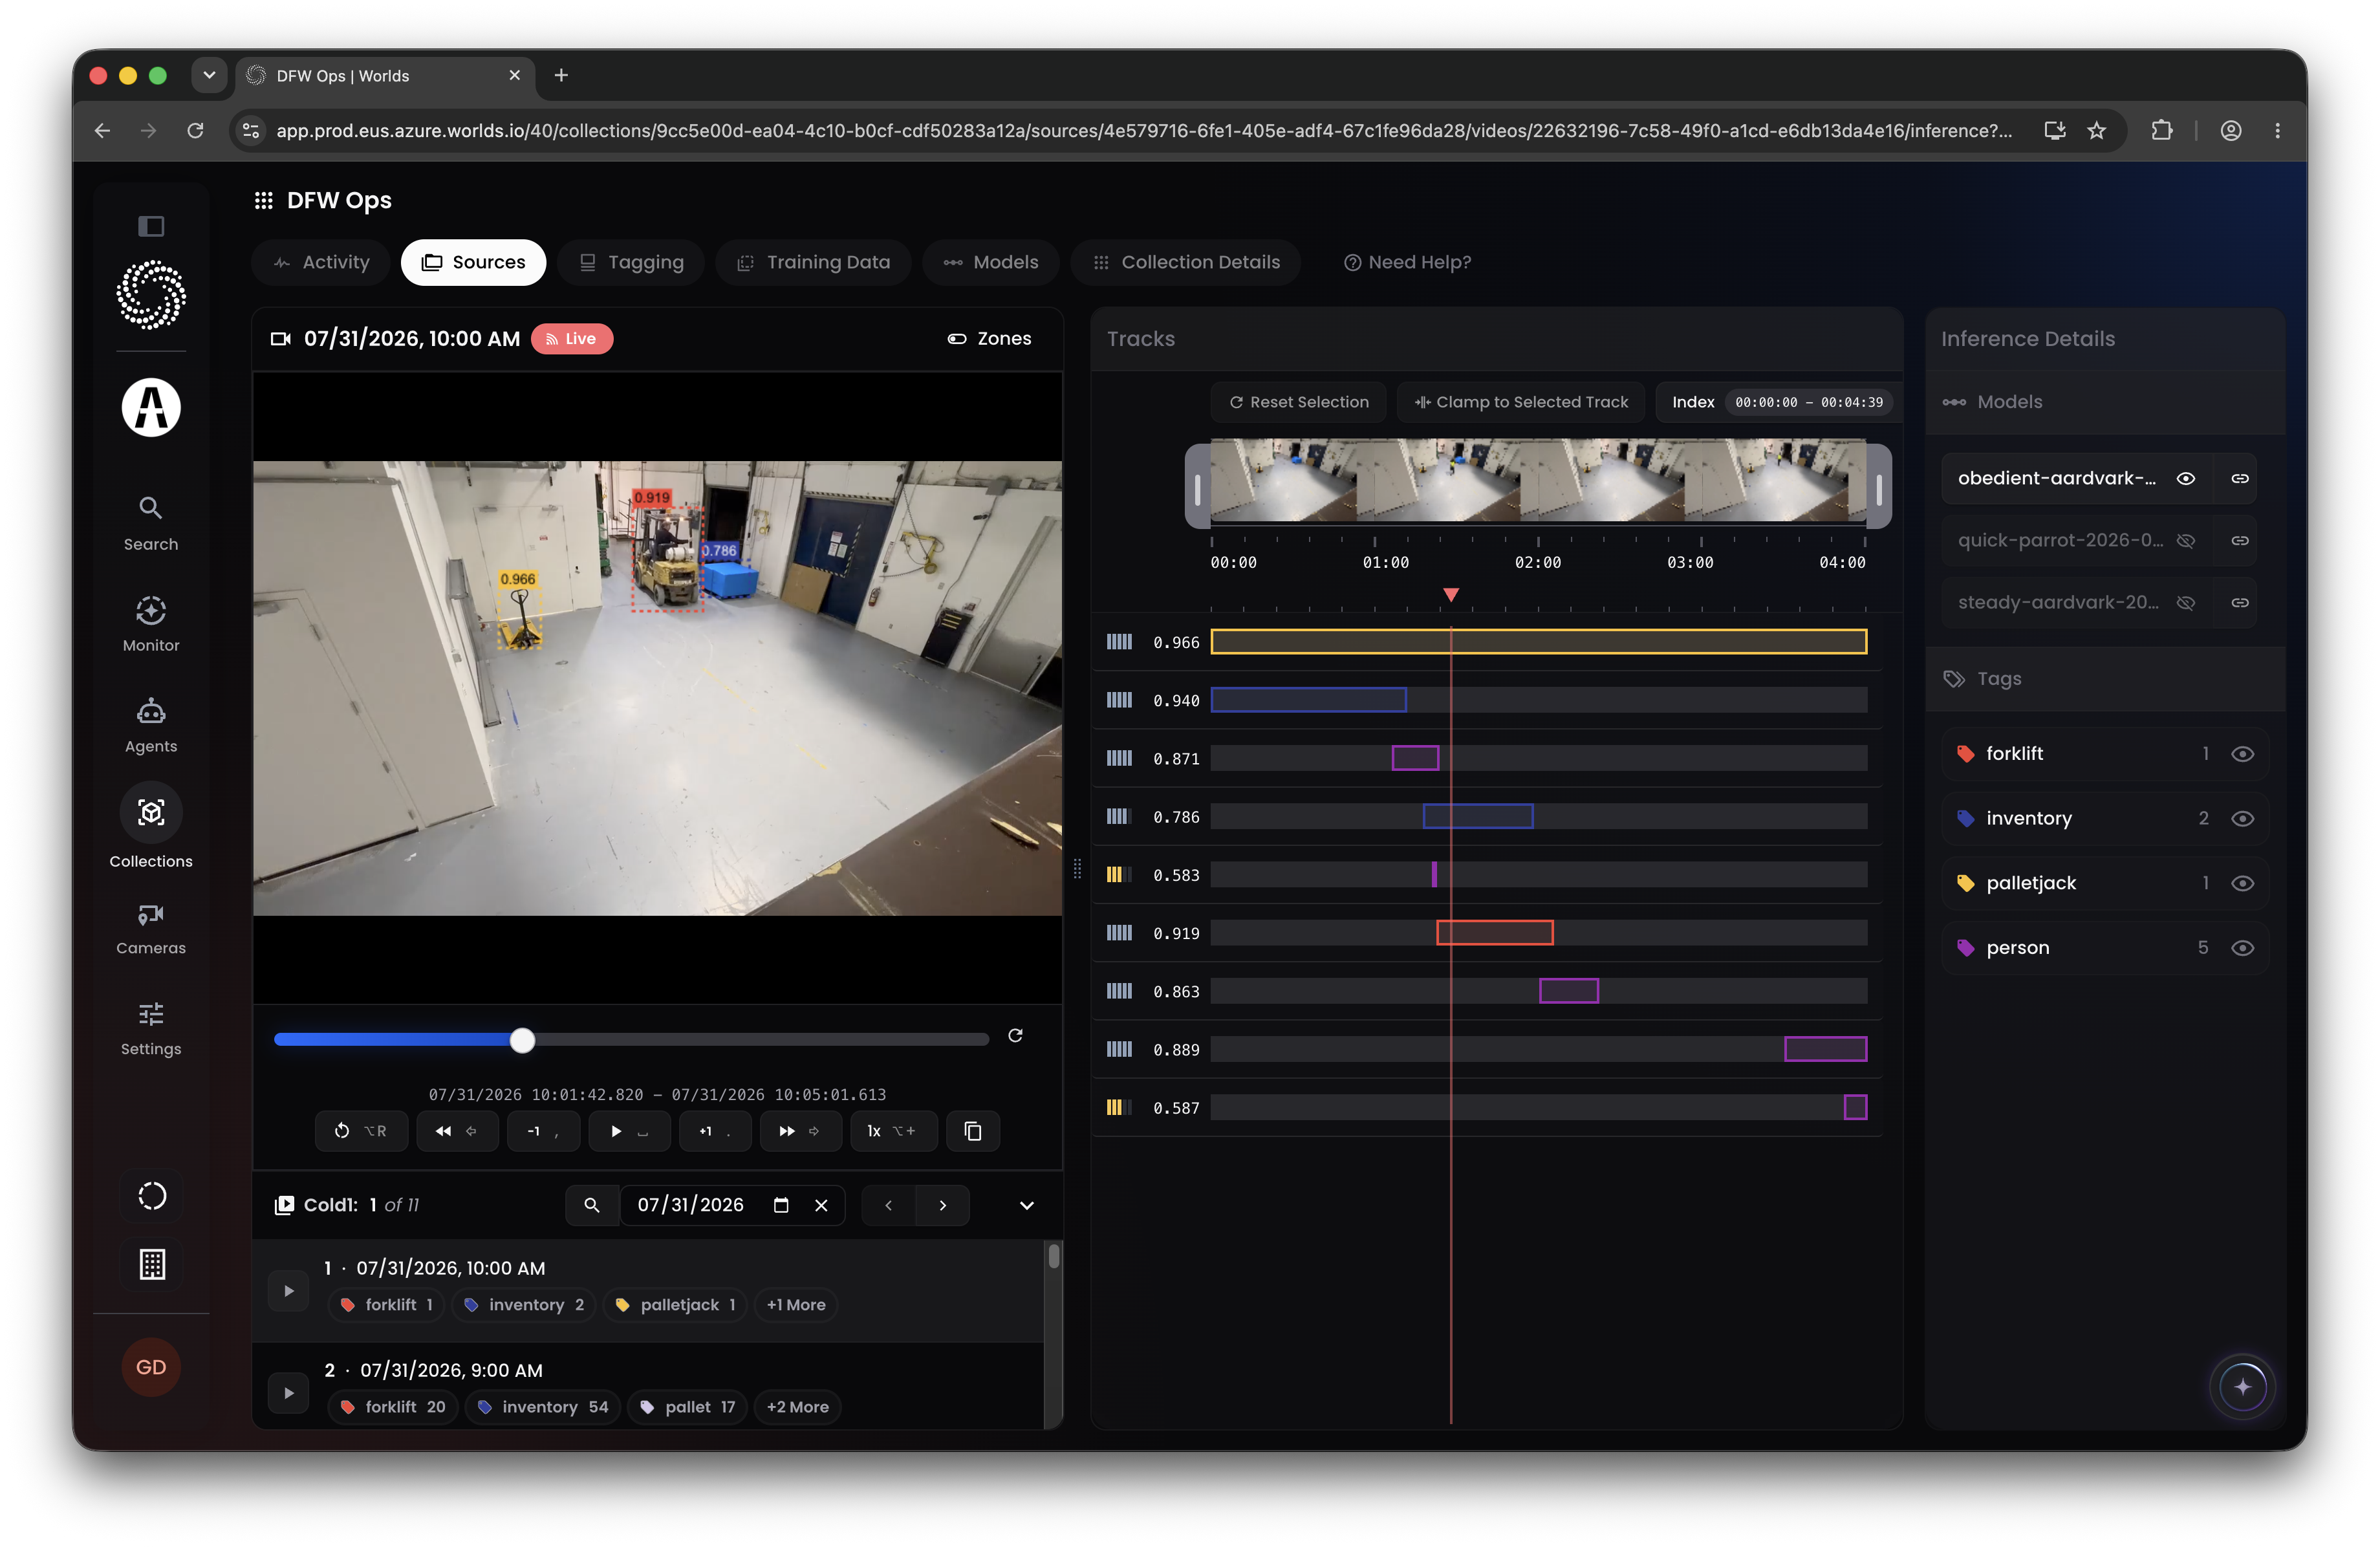Open the app grid menu beside DFW Ops
2380x1547 pixels.
coord(263,201)
